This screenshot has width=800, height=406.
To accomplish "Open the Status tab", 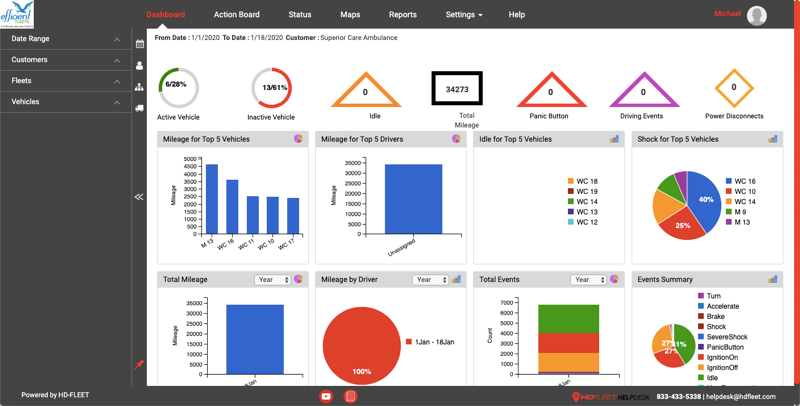I will [299, 14].
